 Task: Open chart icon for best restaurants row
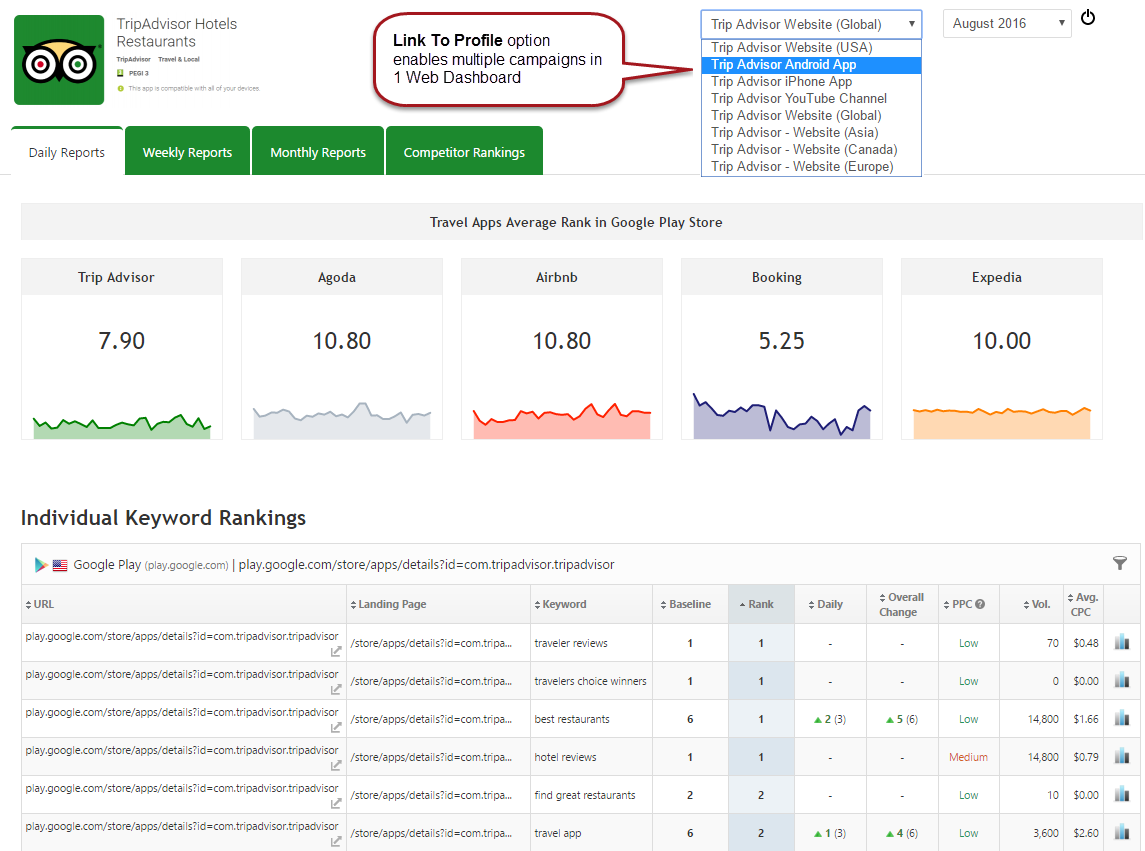1121,719
